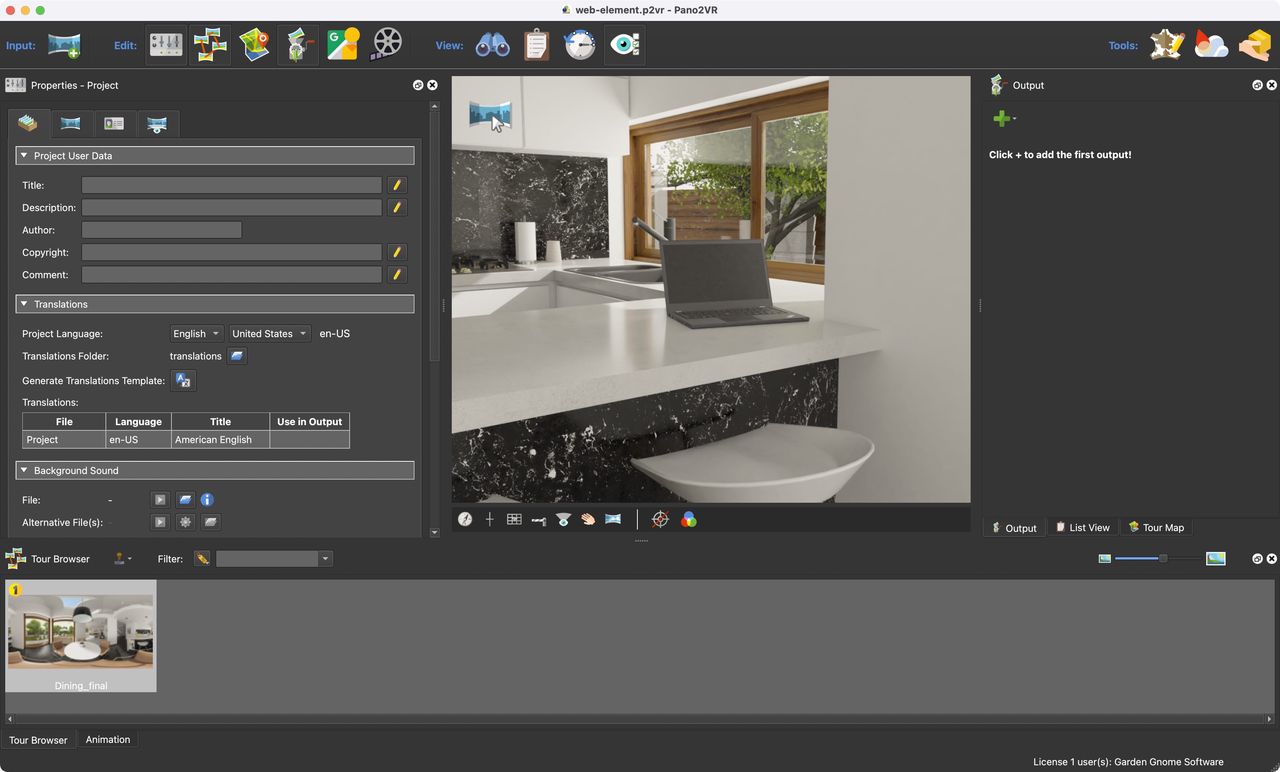
Task: Click the color channels icon below viewer
Action: pyautogui.click(x=688, y=519)
